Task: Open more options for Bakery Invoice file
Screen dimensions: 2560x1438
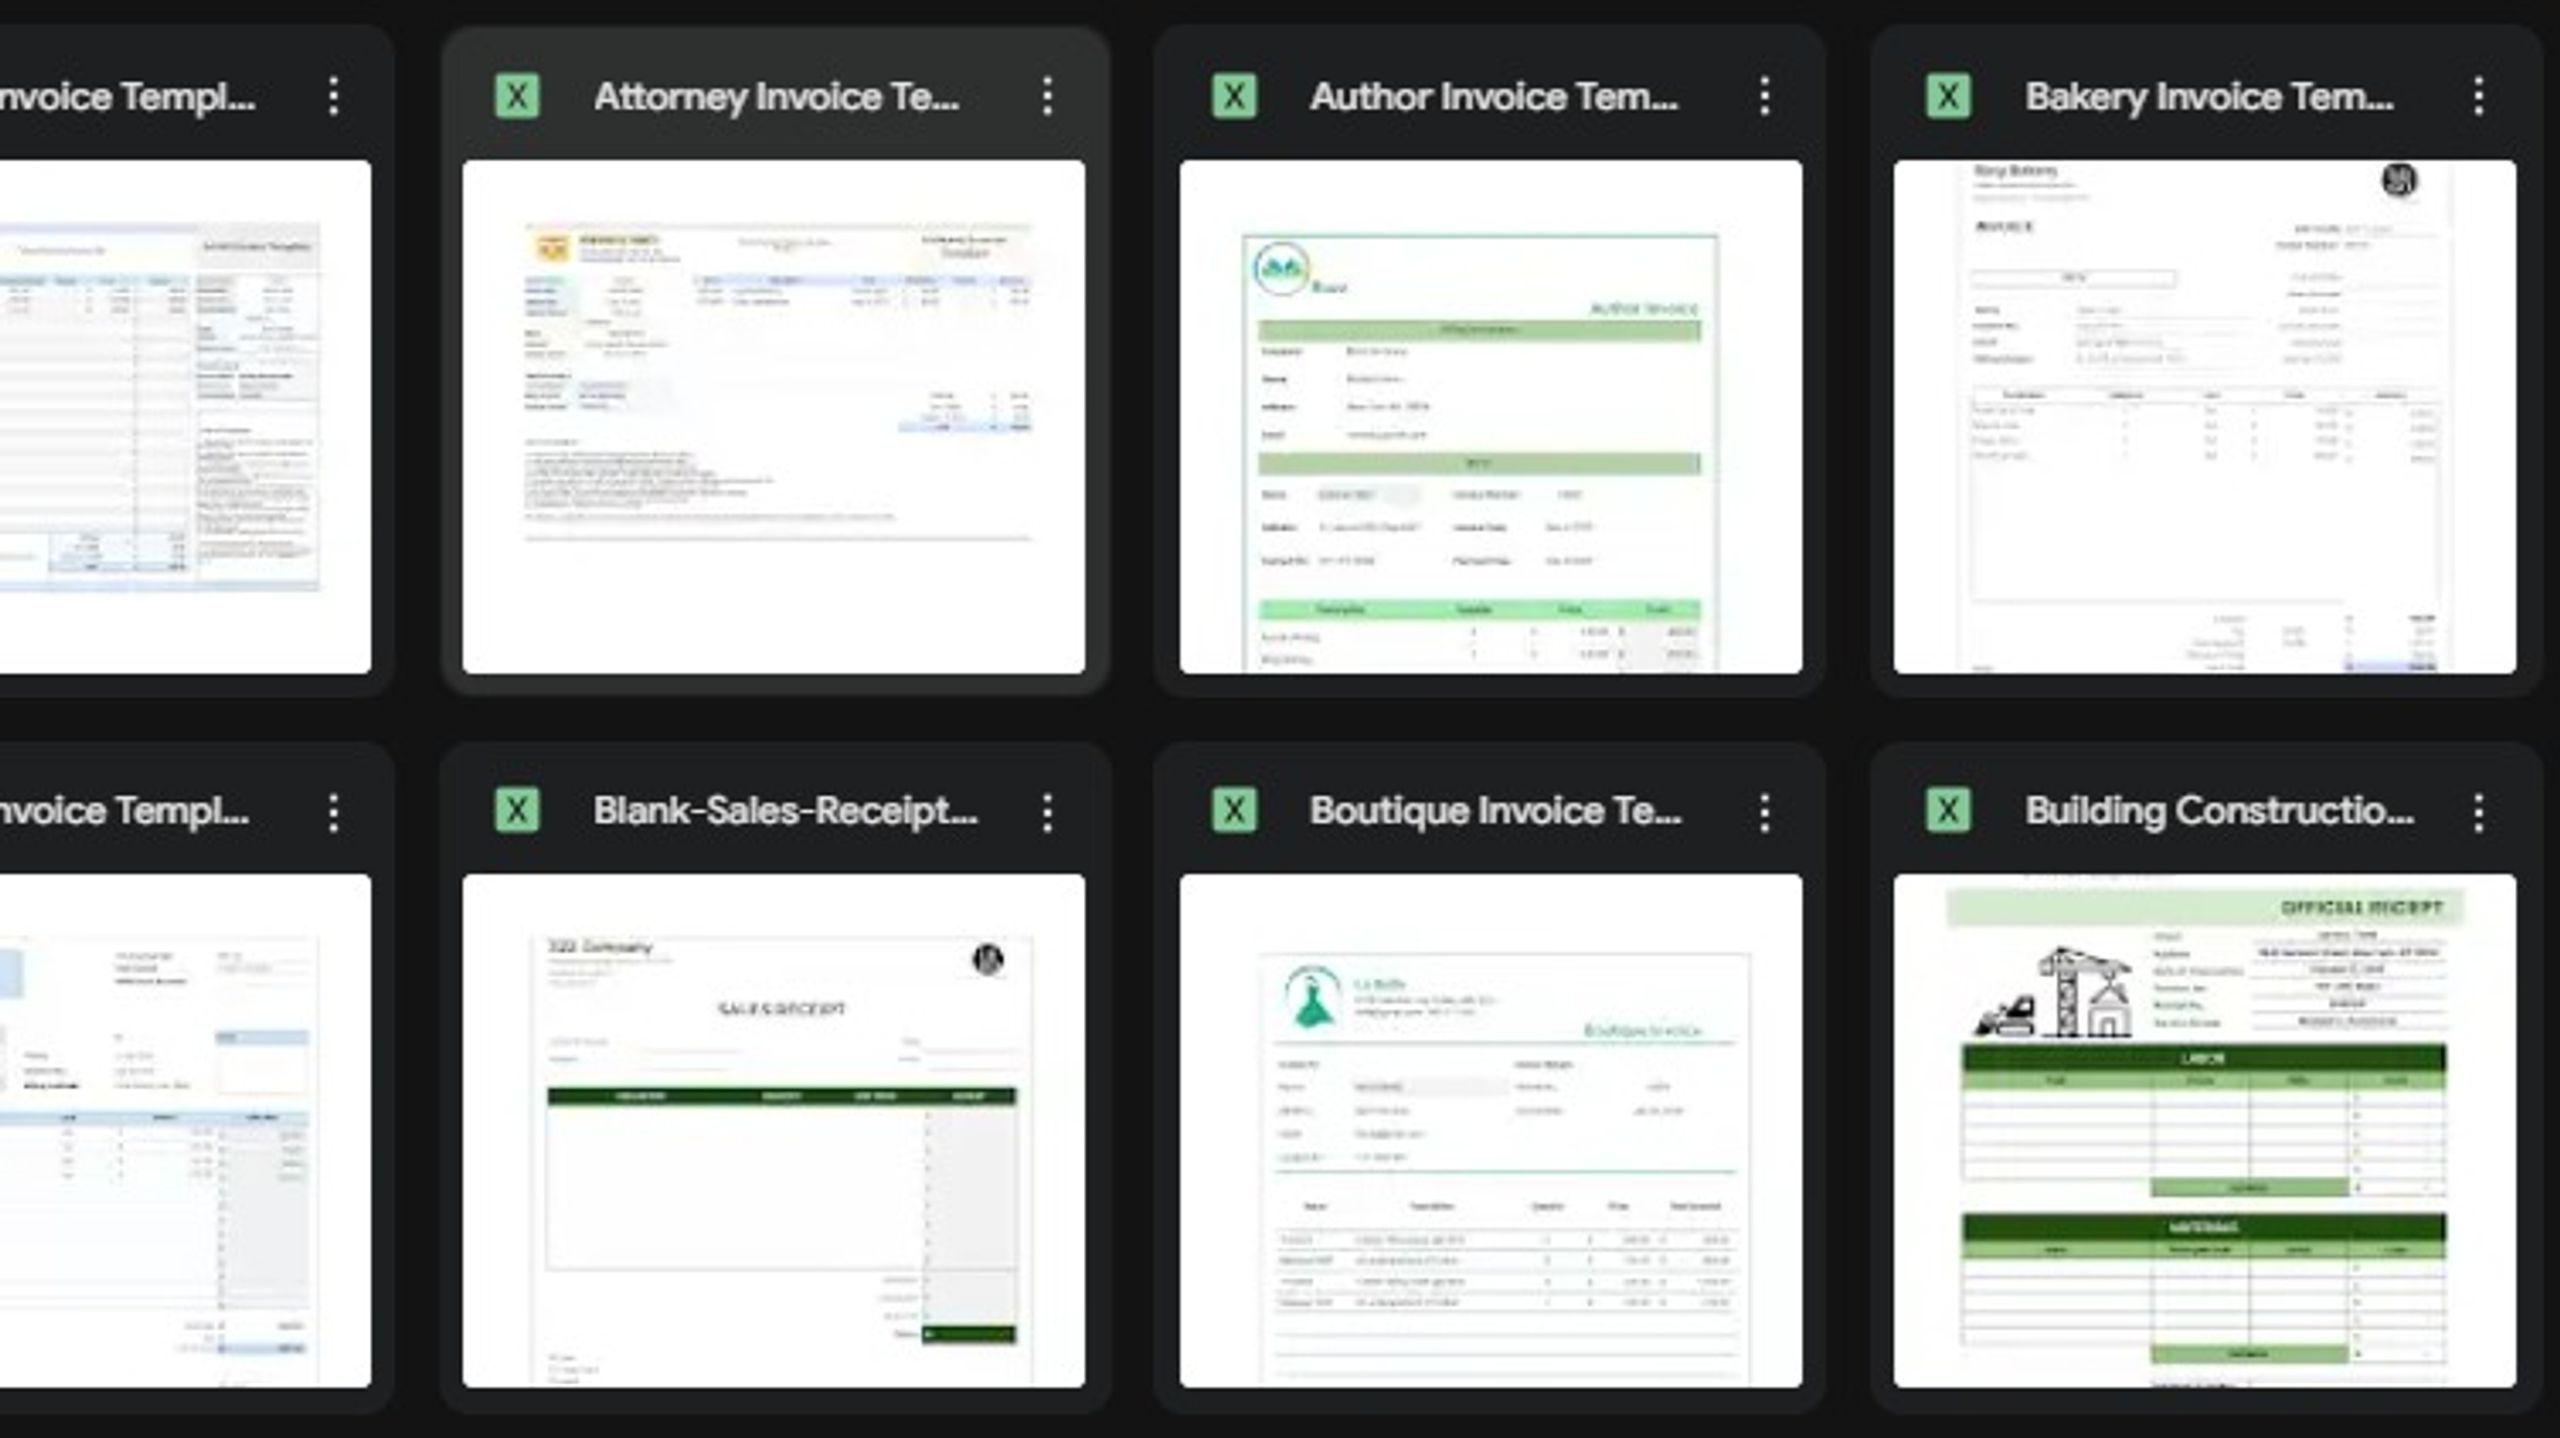Action: pyautogui.click(x=2479, y=97)
